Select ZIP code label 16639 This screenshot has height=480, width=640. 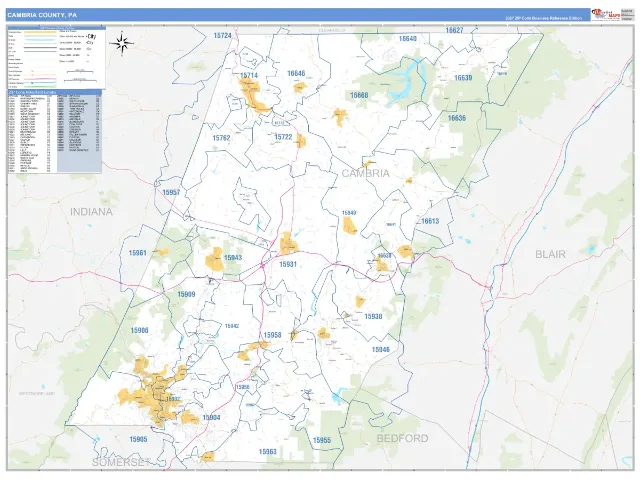(x=463, y=78)
